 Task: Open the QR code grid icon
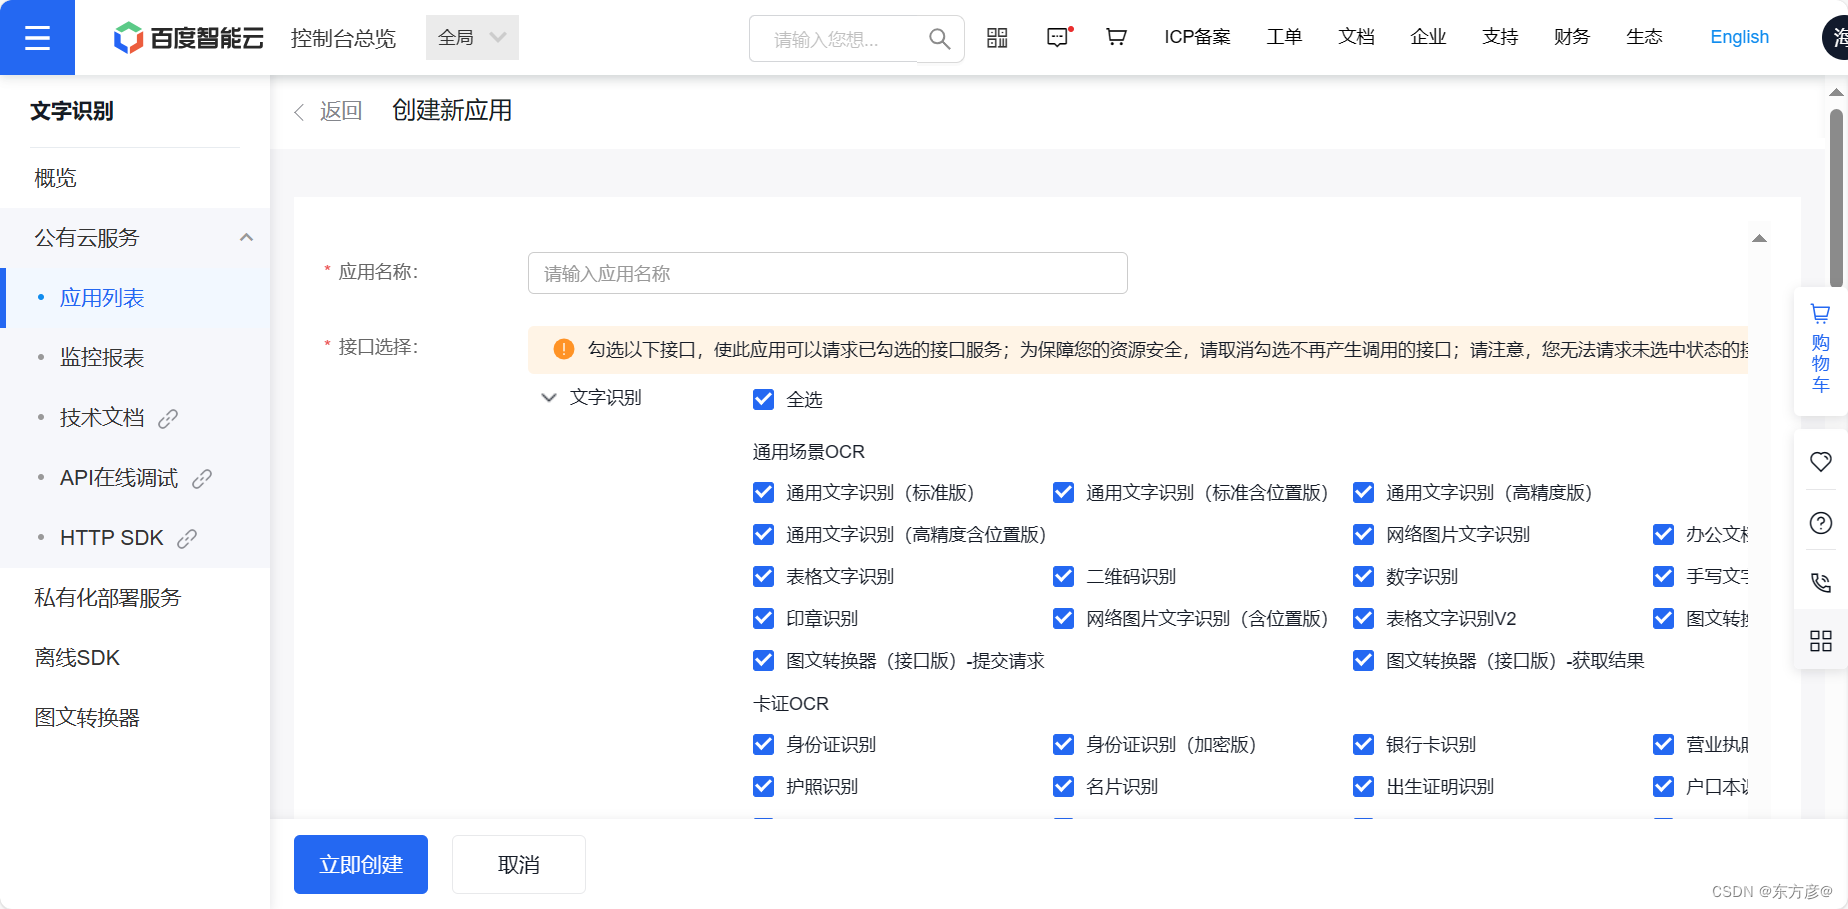[x=997, y=38]
